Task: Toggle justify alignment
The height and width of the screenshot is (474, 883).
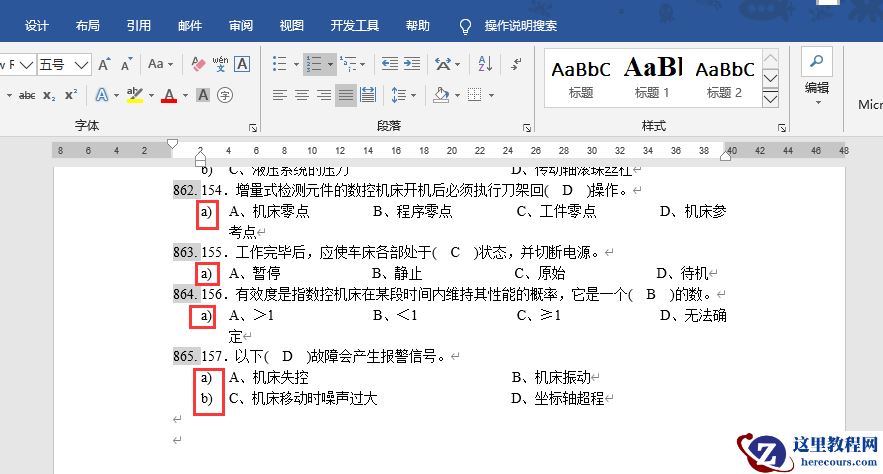Action: coord(346,95)
